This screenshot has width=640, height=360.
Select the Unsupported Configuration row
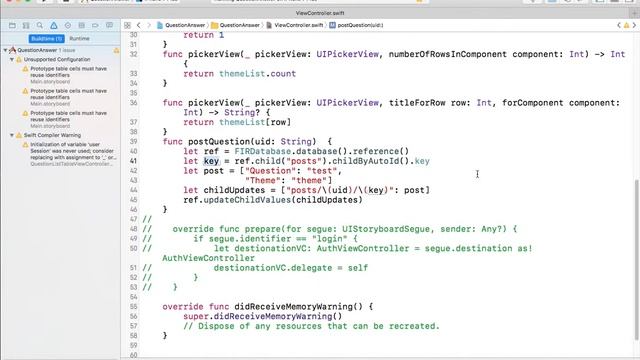[57, 60]
